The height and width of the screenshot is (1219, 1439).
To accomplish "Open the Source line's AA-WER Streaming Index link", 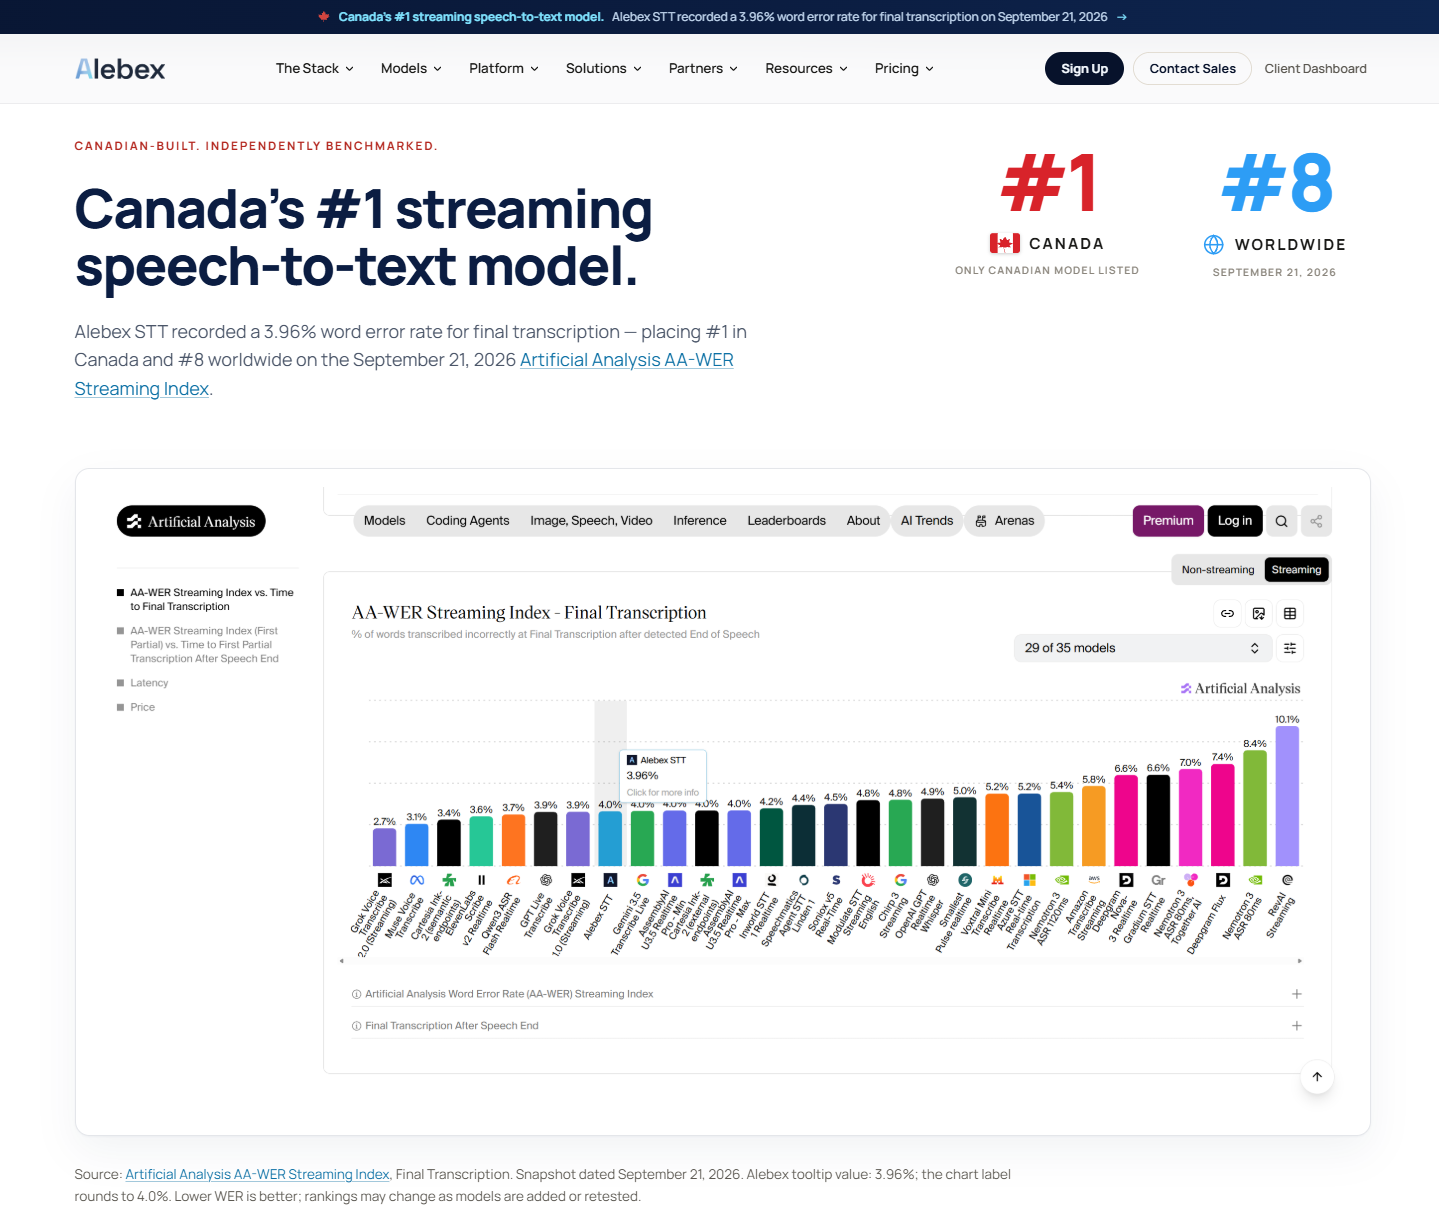I will coord(258,1174).
